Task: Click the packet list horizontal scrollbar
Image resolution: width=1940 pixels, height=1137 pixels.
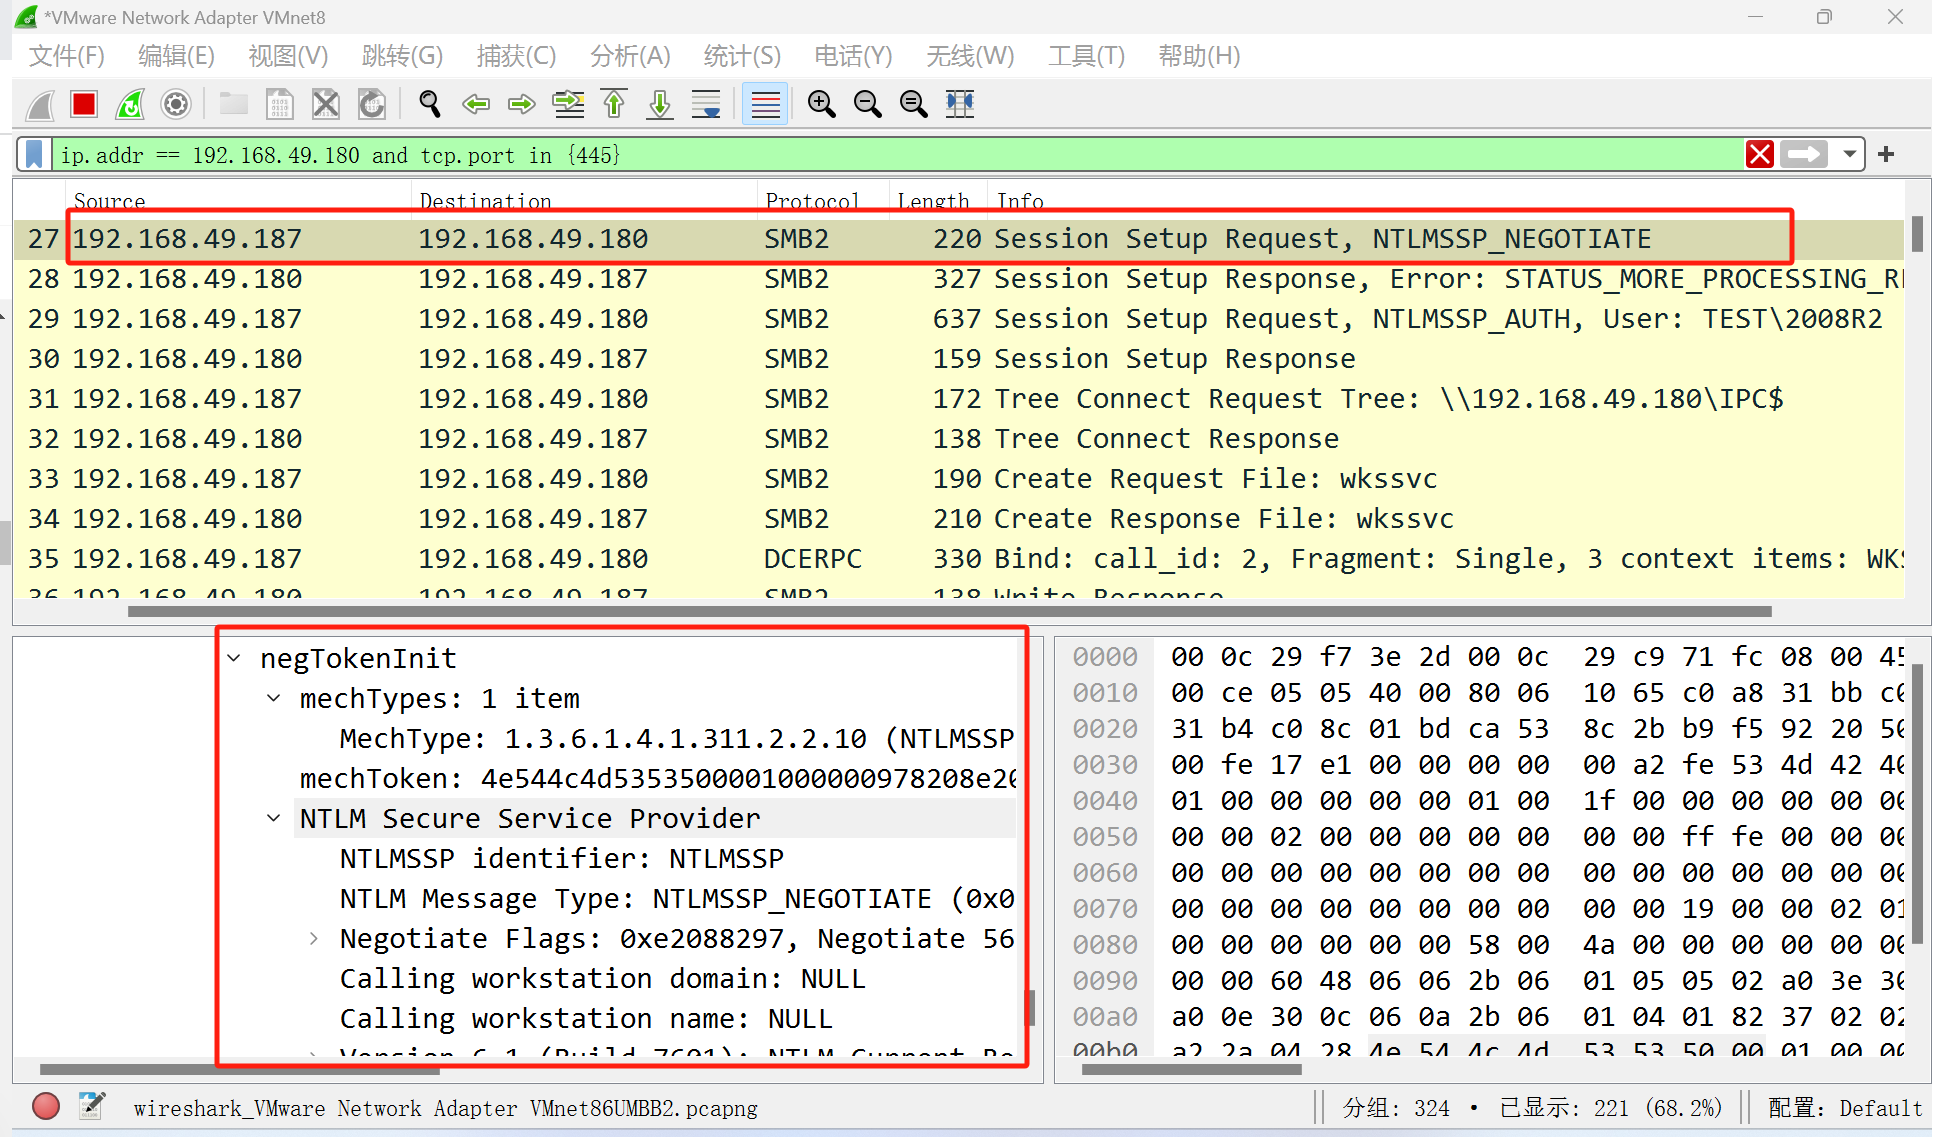Action: pyautogui.click(x=950, y=611)
